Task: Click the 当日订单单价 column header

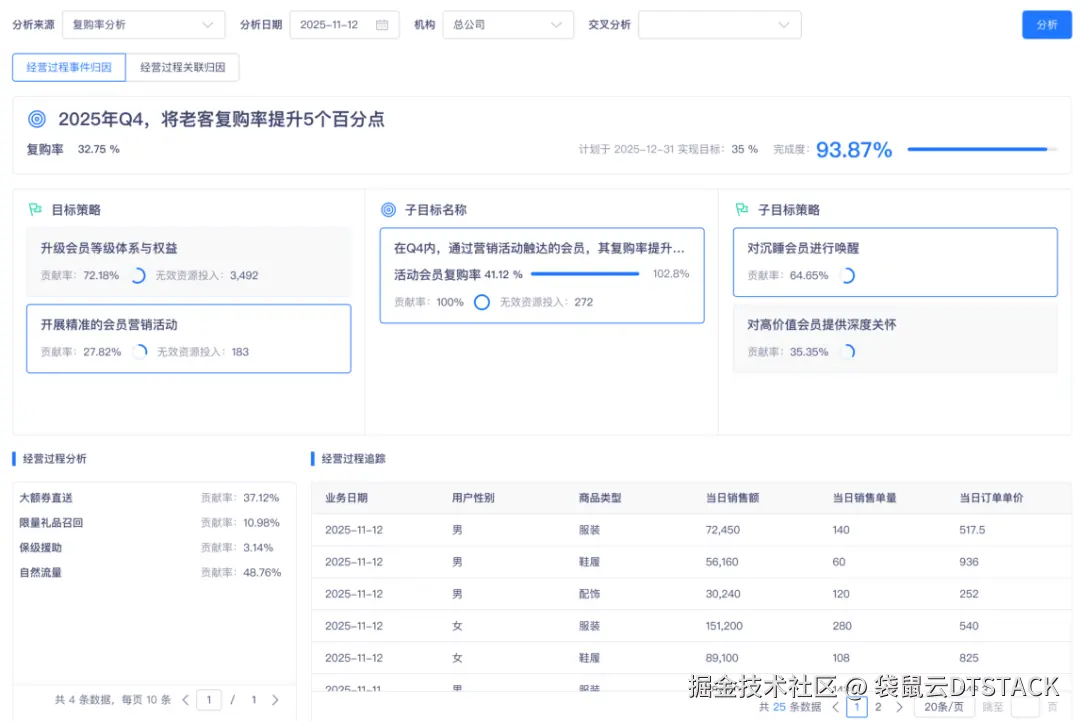Action: click(x=991, y=498)
